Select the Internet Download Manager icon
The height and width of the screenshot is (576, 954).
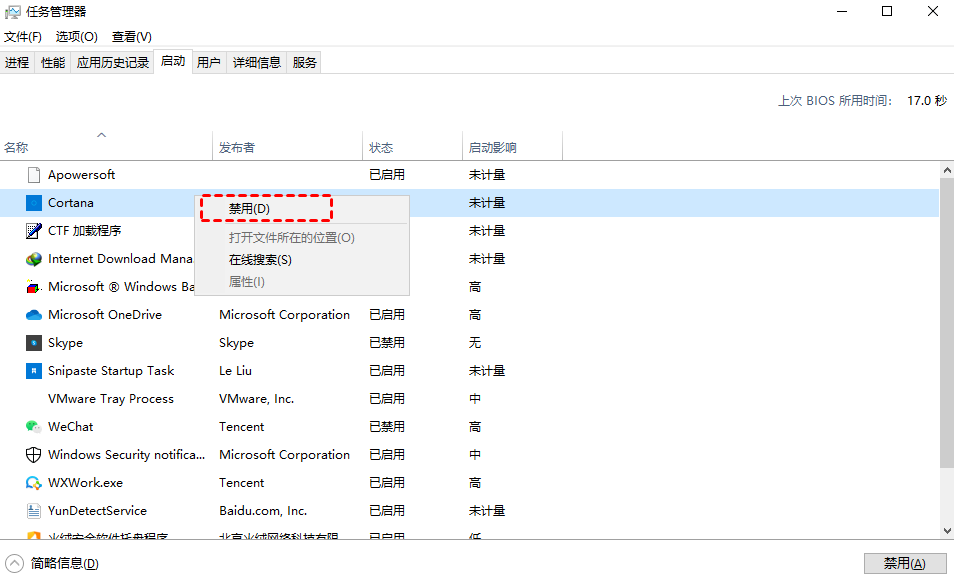(33, 258)
